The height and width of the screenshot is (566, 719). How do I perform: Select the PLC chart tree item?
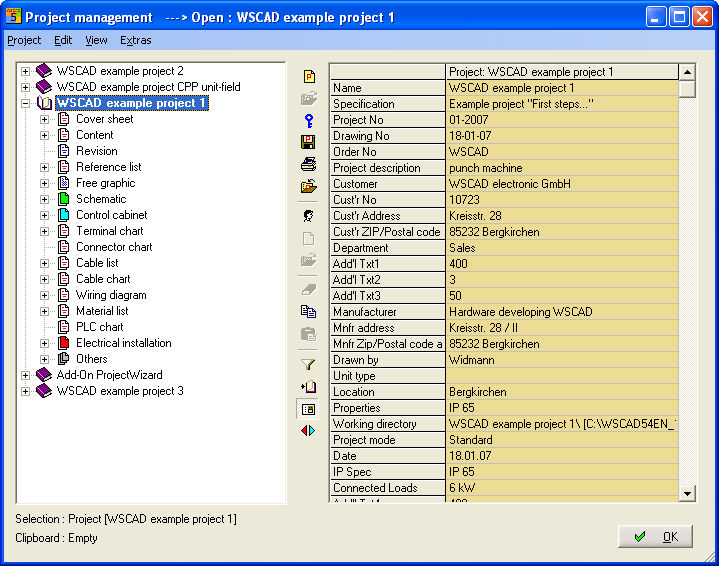(x=100, y=327)
